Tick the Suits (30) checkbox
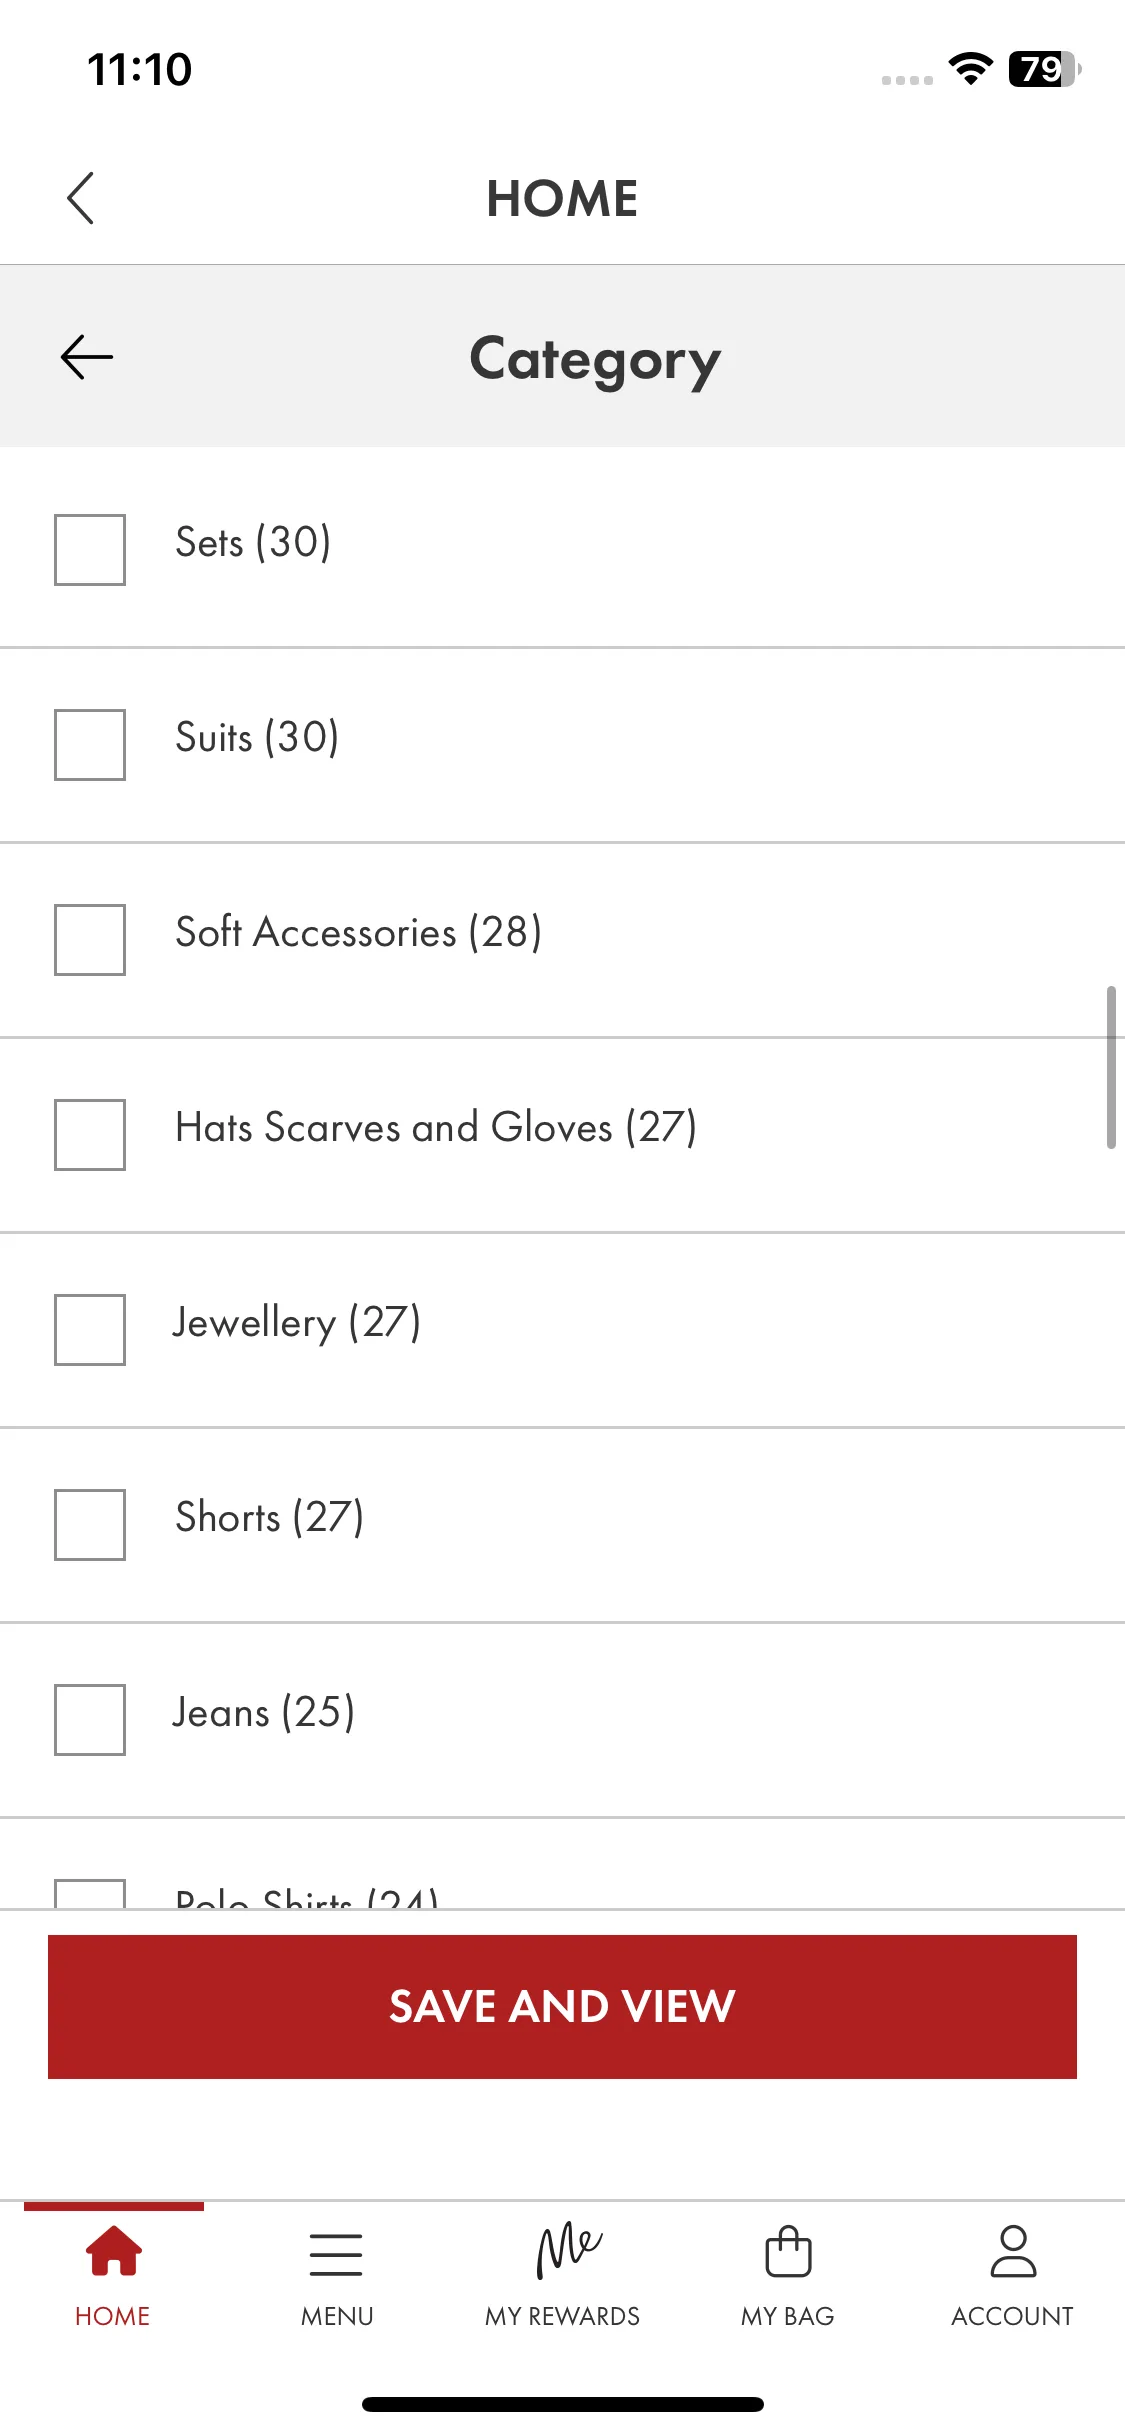 pos(90,745)
